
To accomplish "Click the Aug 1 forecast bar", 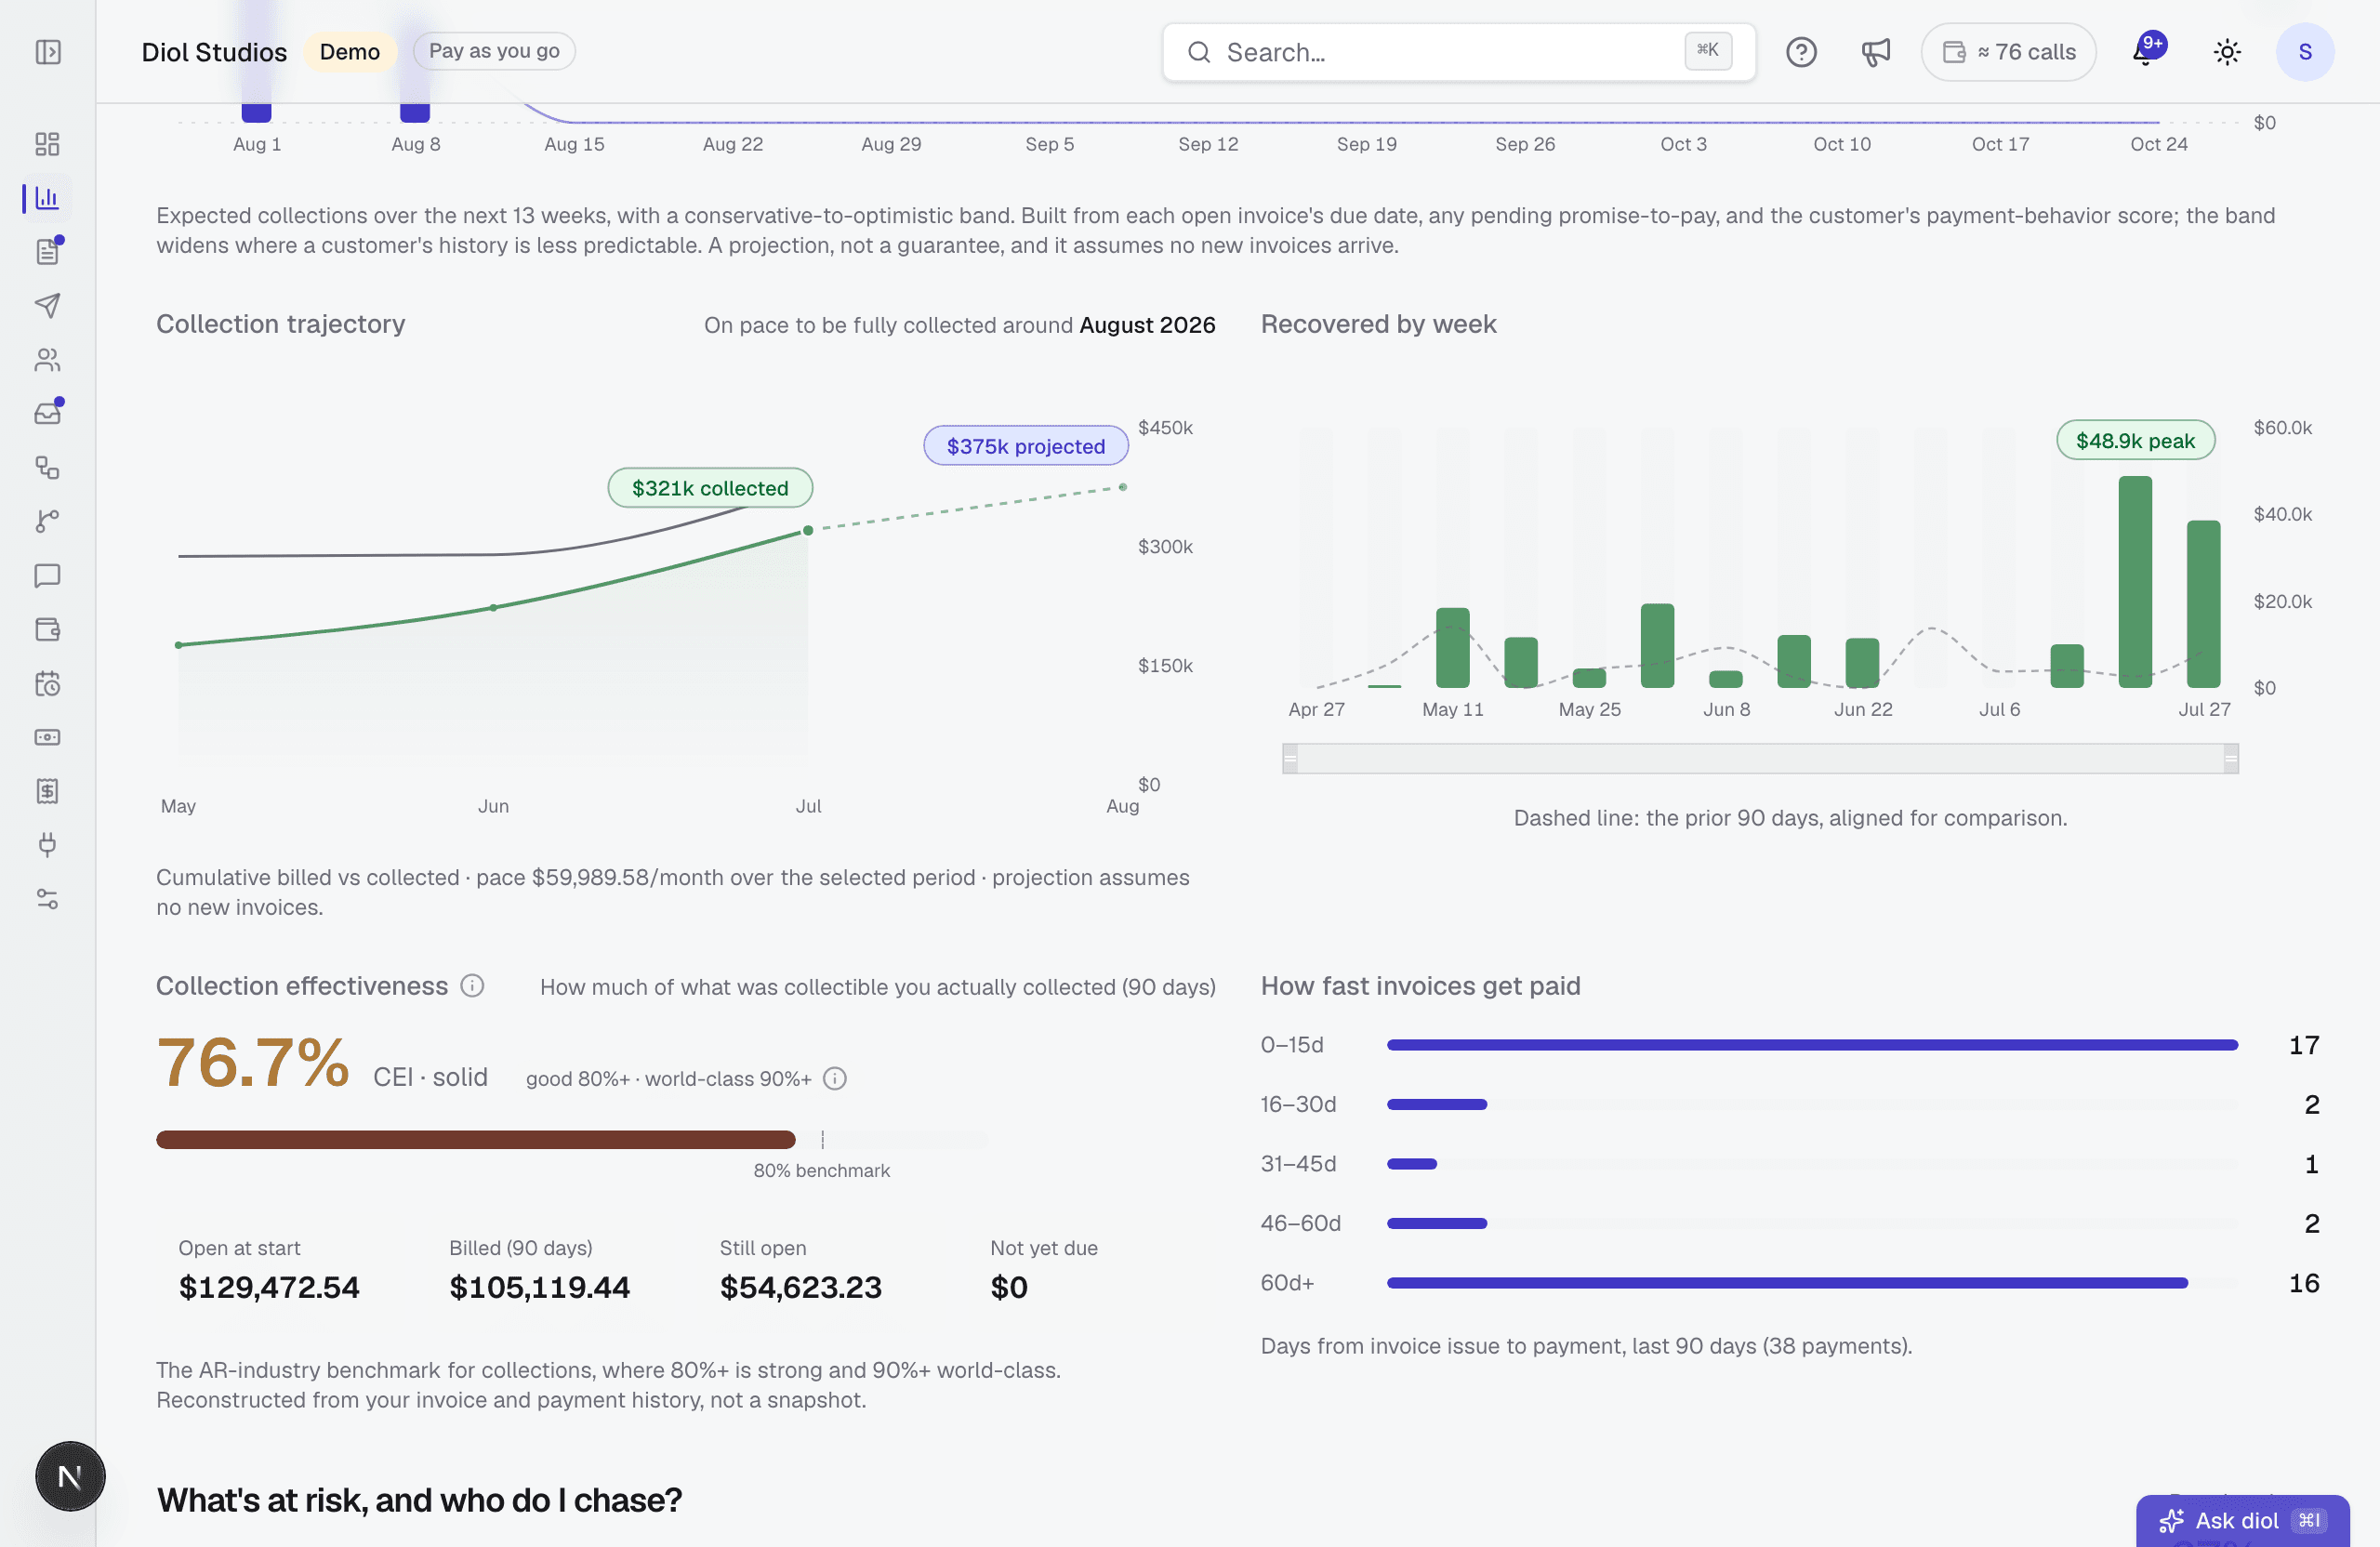I will pyautogui.click(x=257, y=112).
